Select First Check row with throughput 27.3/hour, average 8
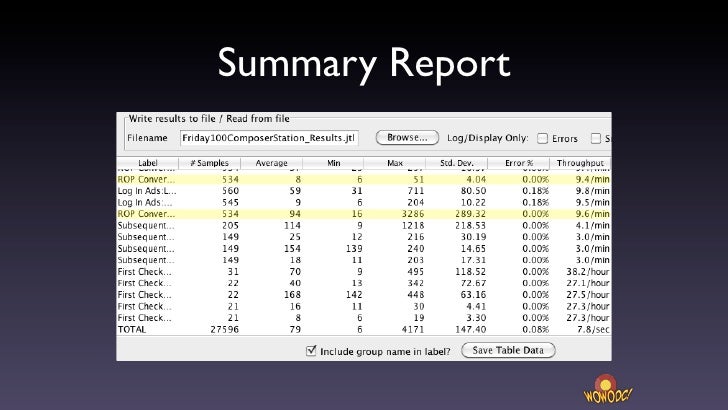The image size is (728, 410). (x=364, y=318)
